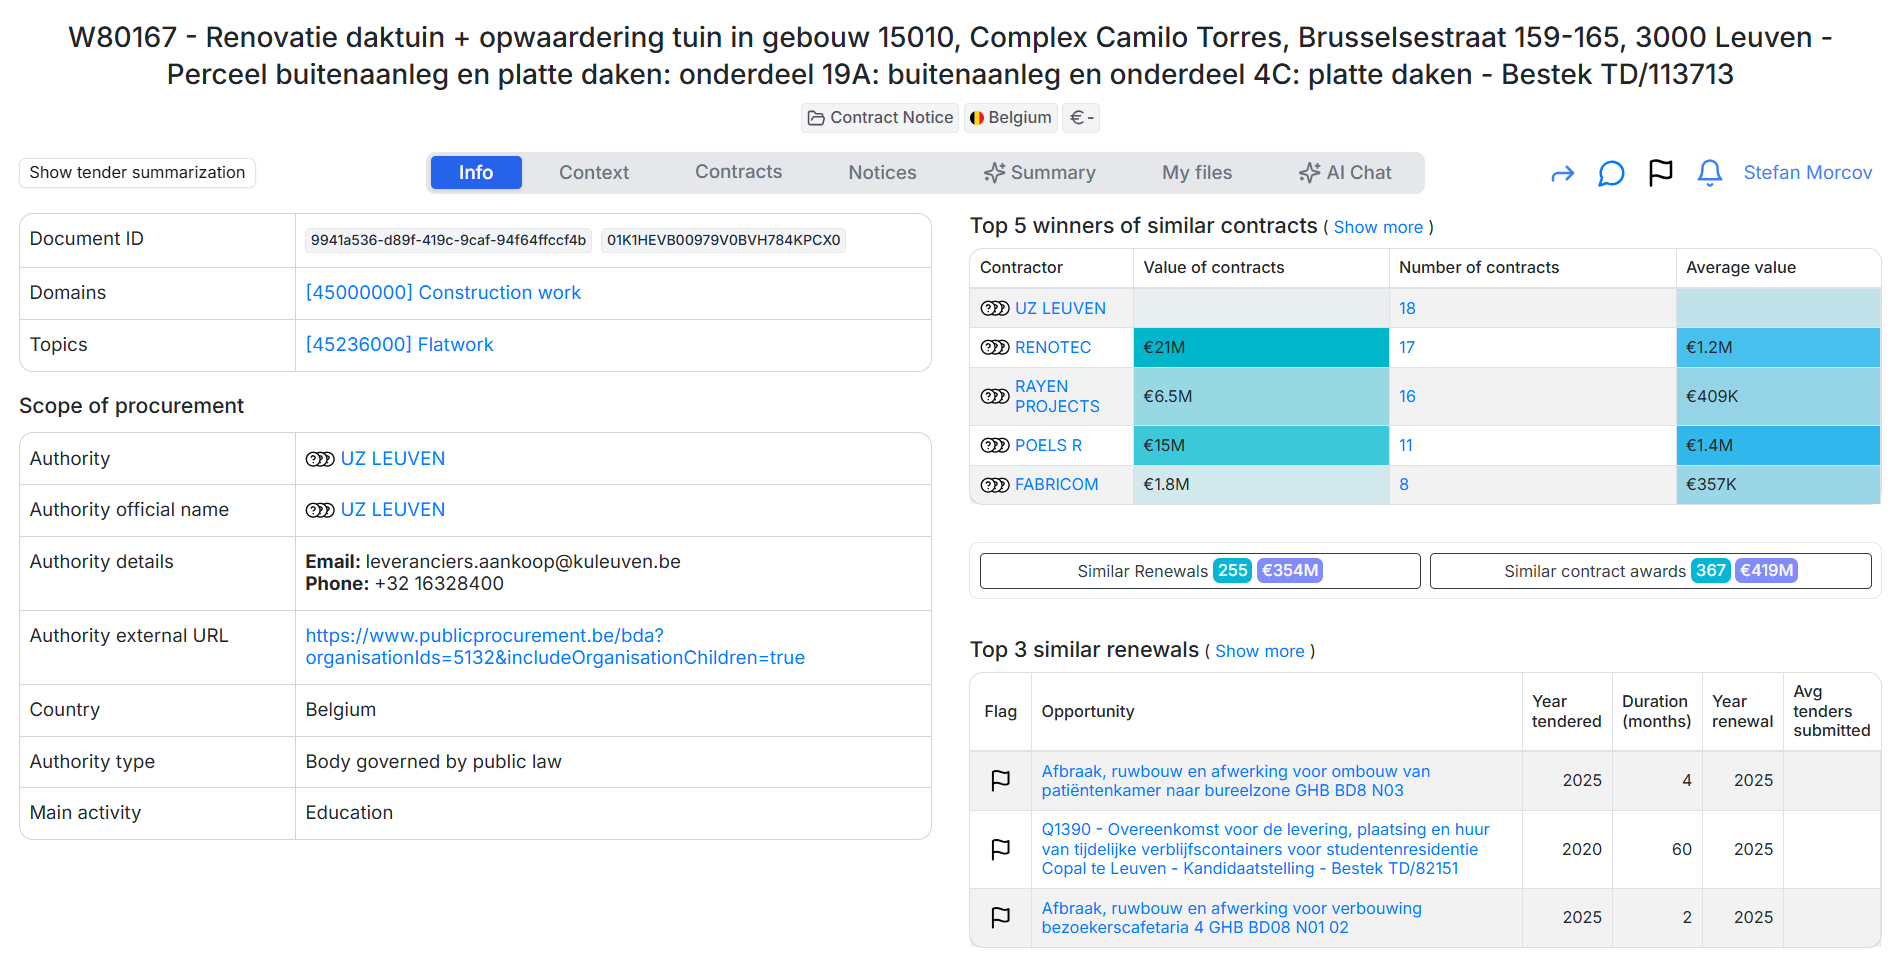Screen dimensions: 1901x953
Task: Flag the Q1390 studentenresidentie renewal row
Action: coord(1000,849)
